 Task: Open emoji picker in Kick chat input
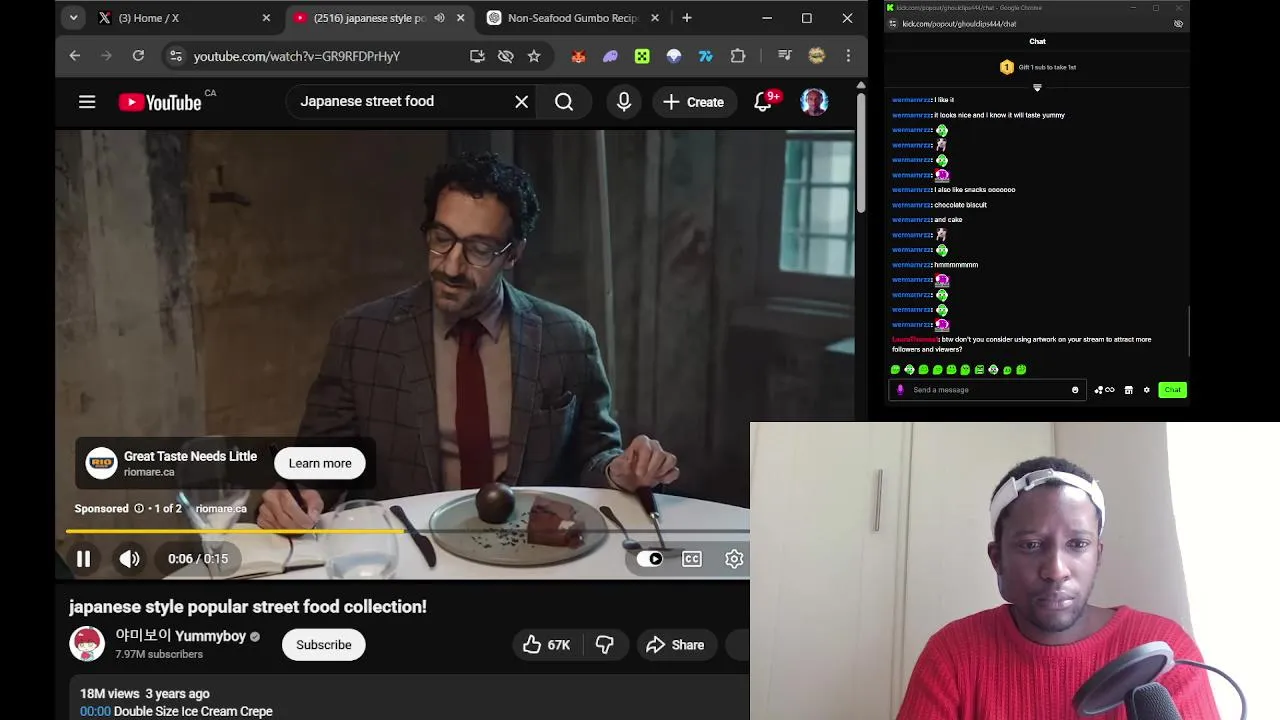click(1075, 390)
